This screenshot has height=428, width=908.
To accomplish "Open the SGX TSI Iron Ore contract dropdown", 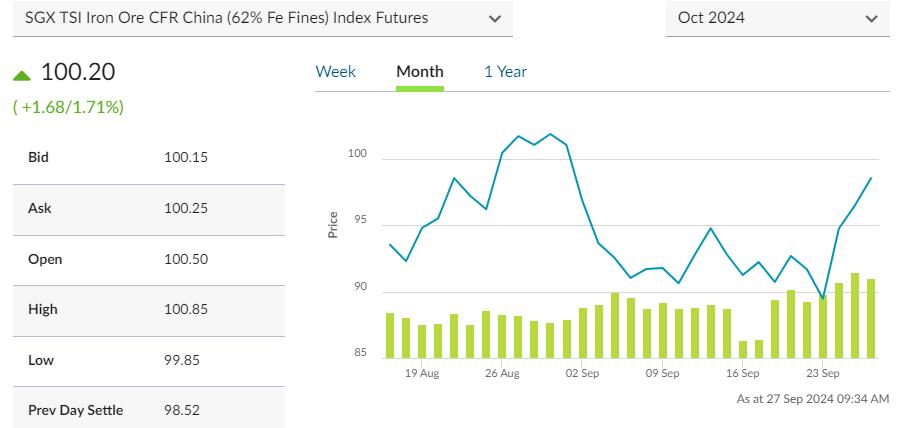I will click(262, 18).
